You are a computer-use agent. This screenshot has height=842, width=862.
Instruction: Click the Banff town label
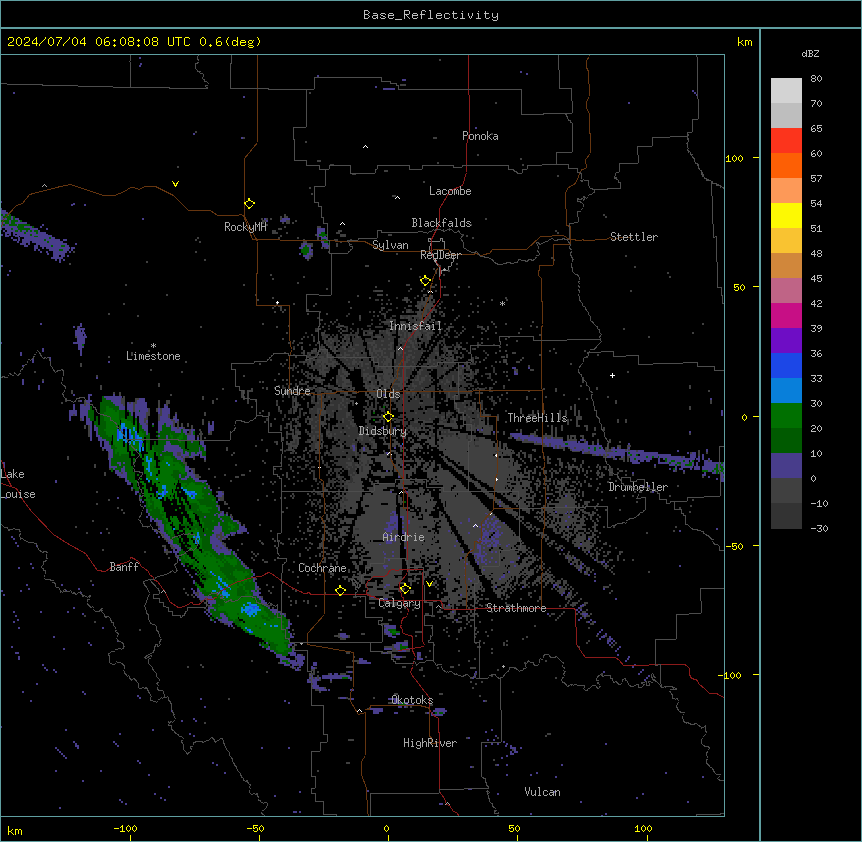[x=124, y=567]
